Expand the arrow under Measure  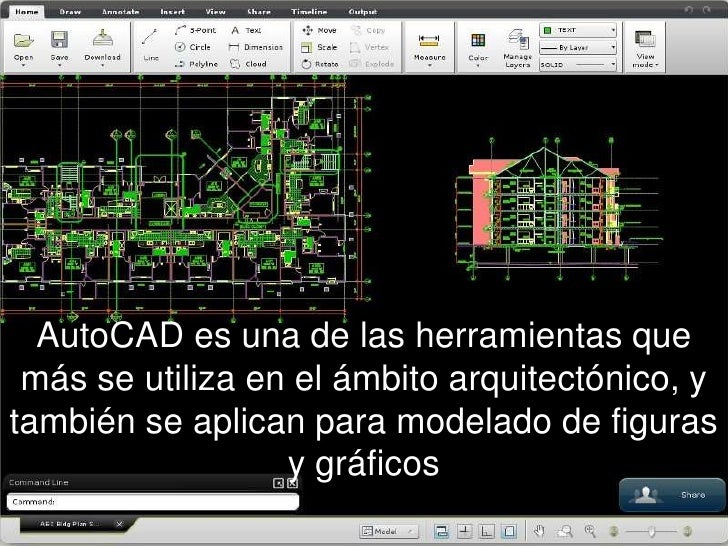point(429,65)
